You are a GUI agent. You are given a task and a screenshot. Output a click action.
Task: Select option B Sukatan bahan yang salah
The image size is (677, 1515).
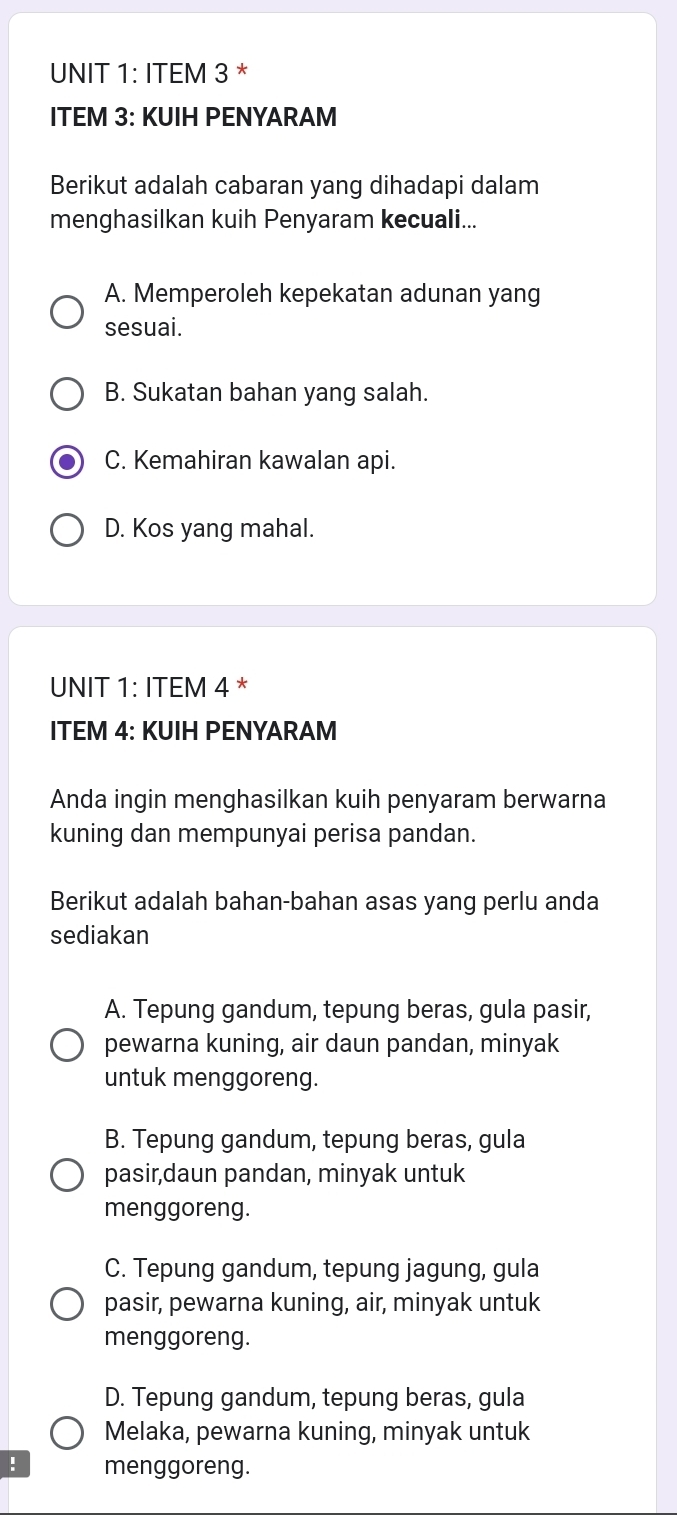pyautogui.click(x=68, y=394)
